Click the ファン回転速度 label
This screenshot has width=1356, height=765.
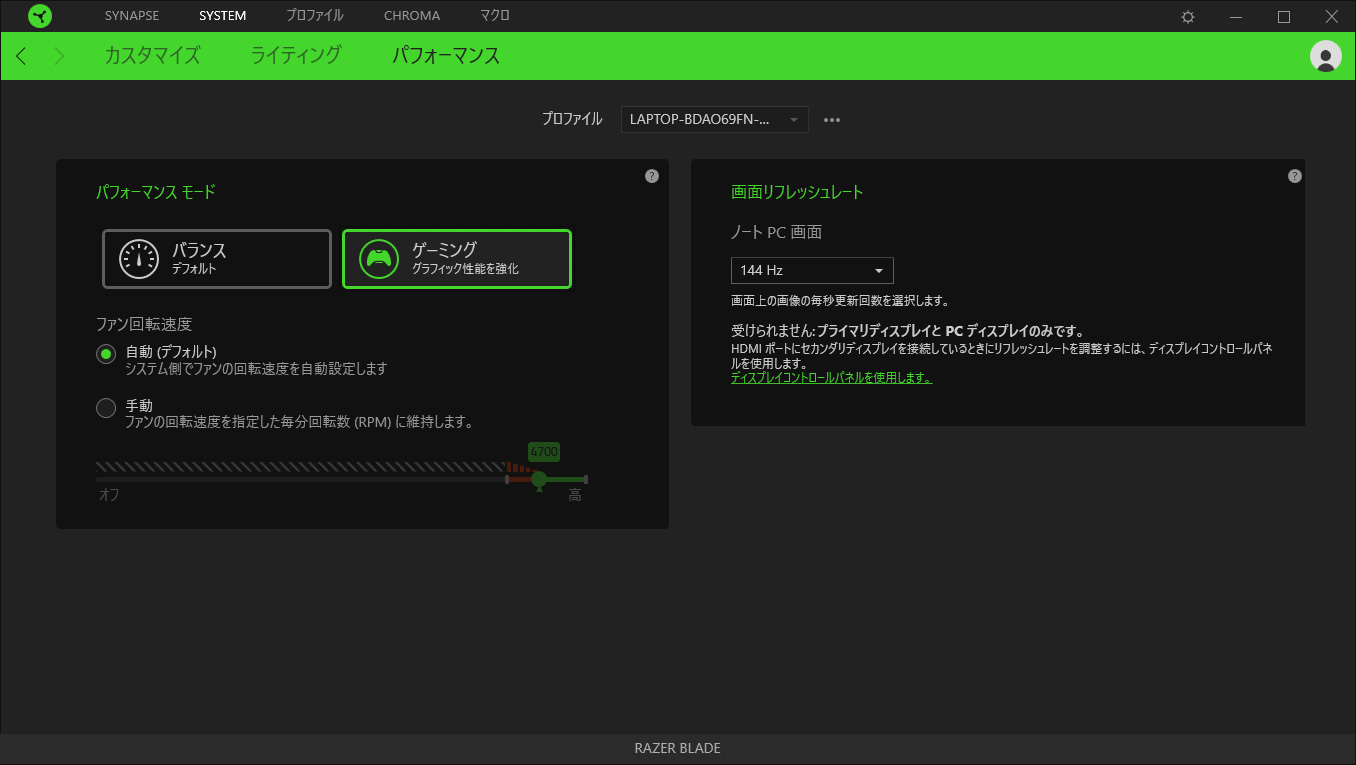pyautogui.click(x=144, y=325)
